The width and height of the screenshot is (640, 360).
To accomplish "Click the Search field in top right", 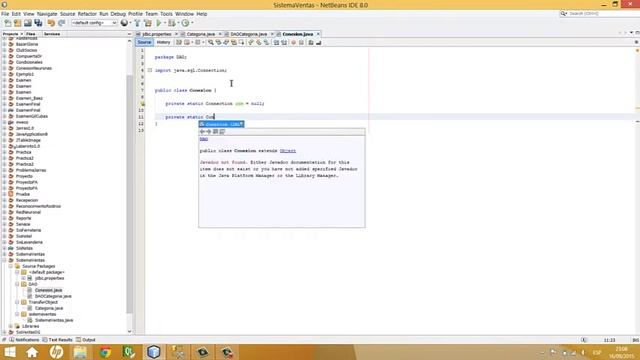I will pyautogui.click(x=599, y=14).
